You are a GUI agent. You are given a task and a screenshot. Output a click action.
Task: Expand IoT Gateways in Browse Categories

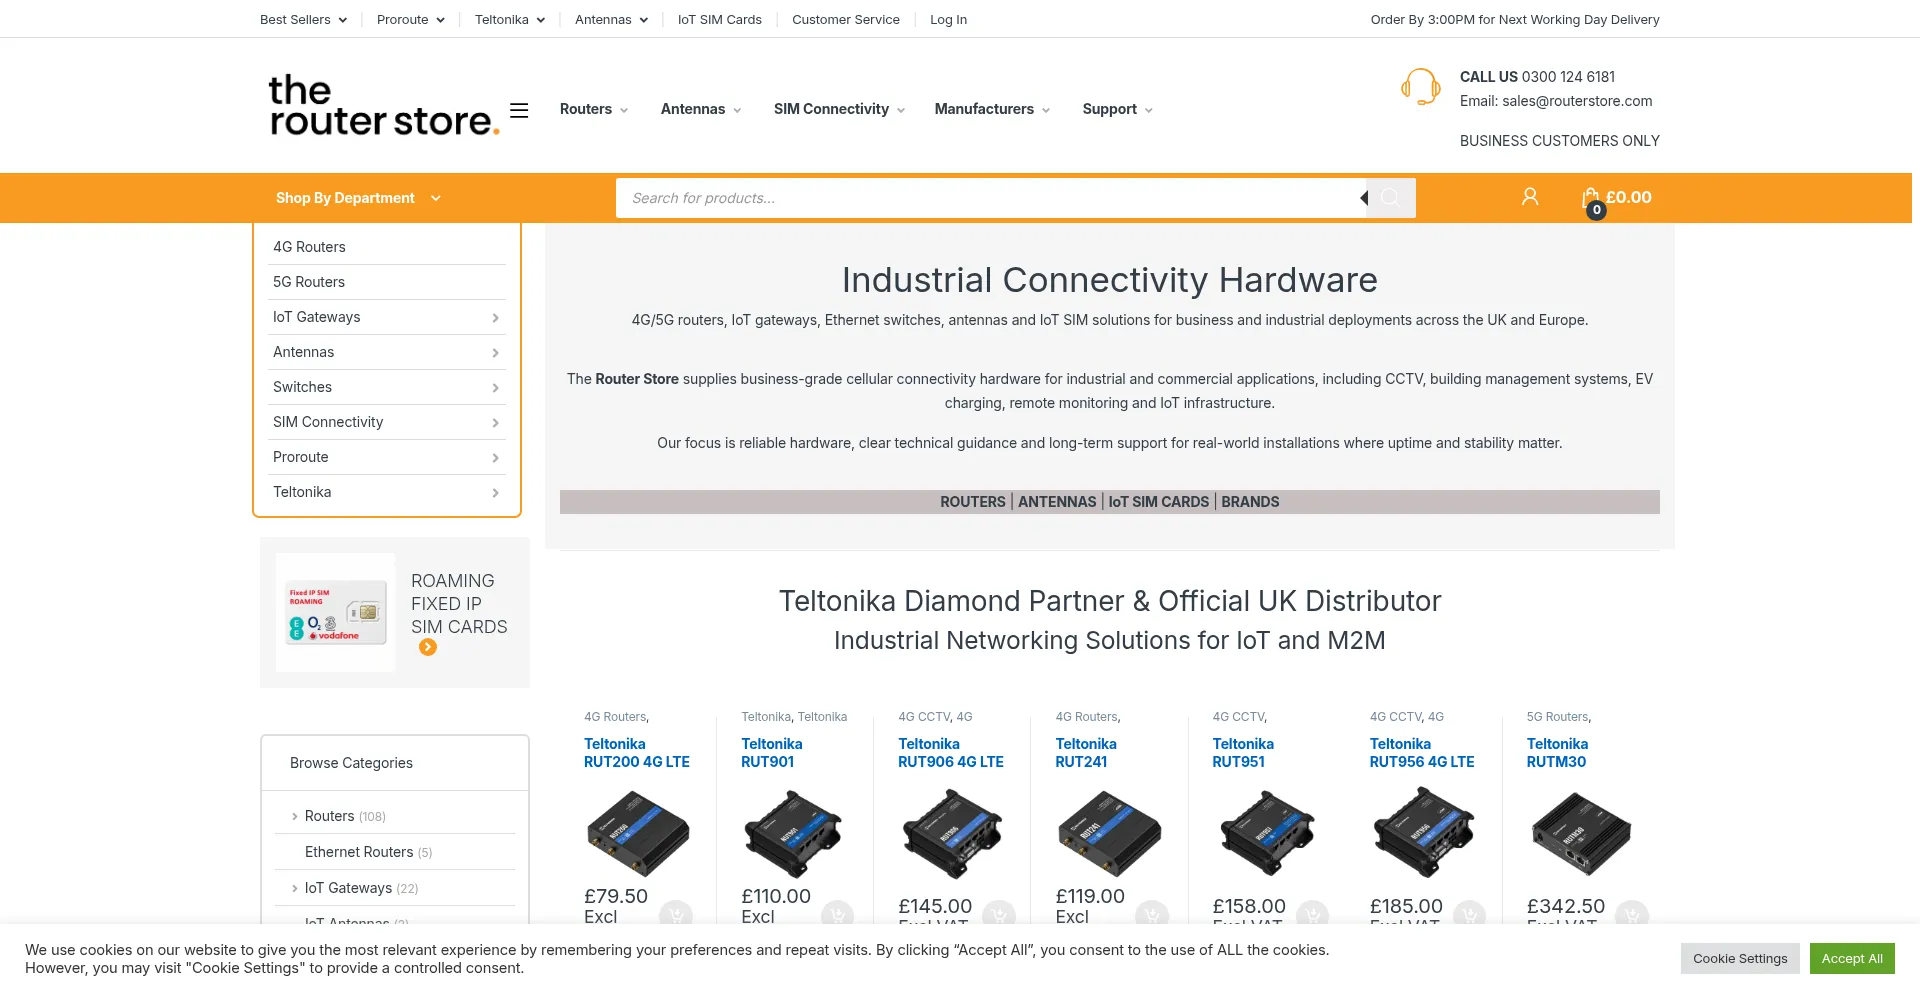point(294,888)
